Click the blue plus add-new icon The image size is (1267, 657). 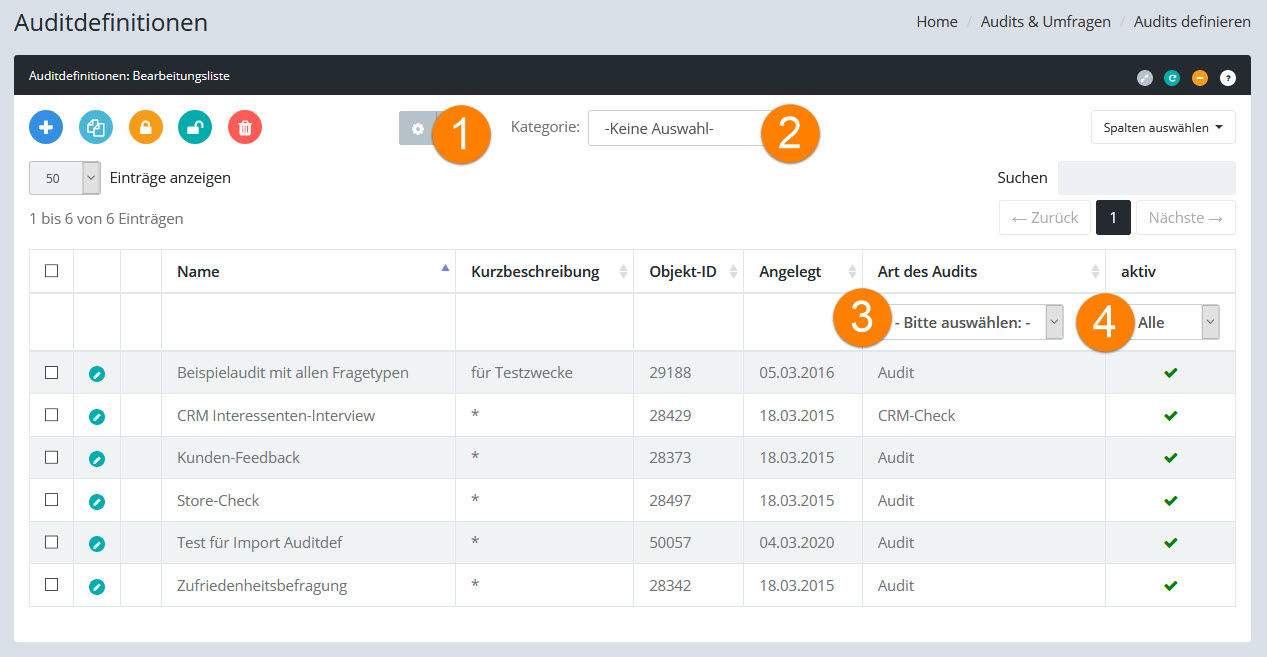46,128
